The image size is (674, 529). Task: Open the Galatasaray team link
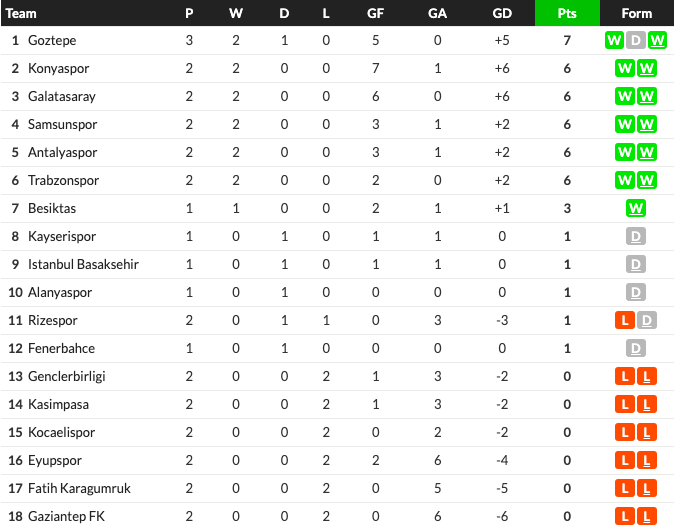(x=62, y=96)
